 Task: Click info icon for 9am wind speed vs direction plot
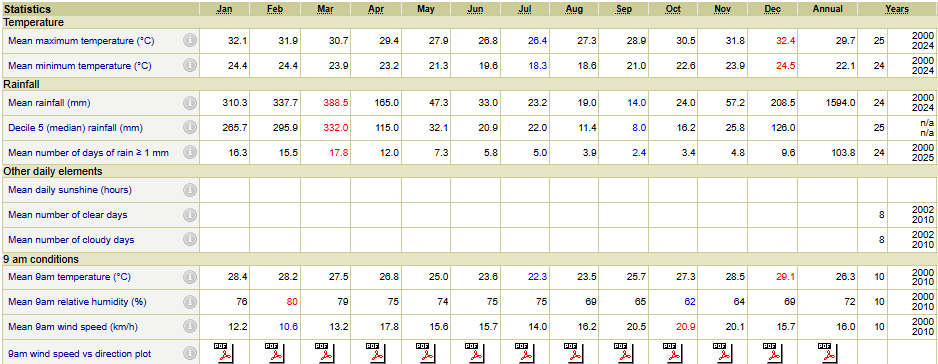[x=190, y=353]
